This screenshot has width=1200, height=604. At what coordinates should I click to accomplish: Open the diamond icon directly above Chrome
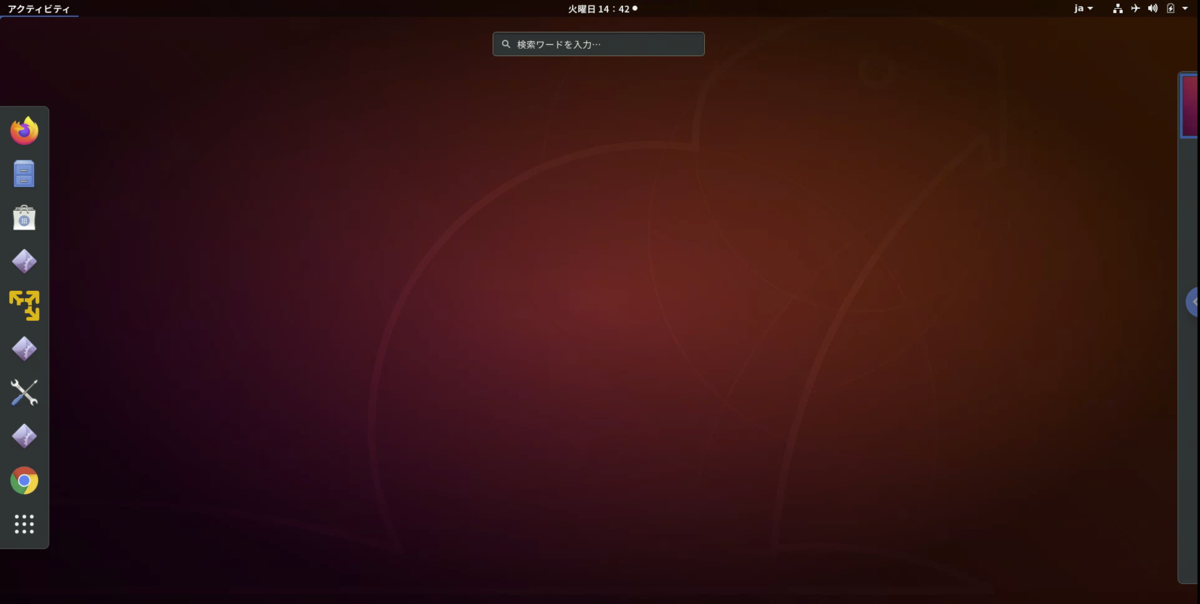(24, 437)
